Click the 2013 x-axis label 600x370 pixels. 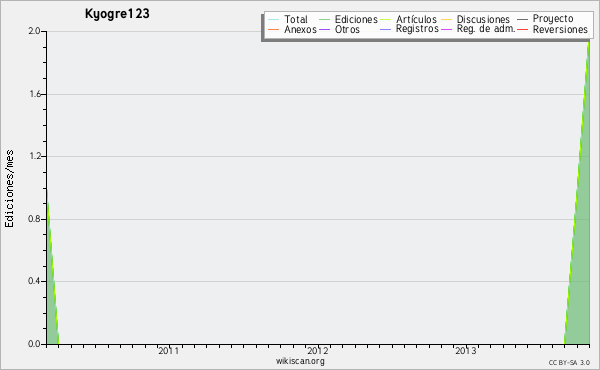pos(466,351)
